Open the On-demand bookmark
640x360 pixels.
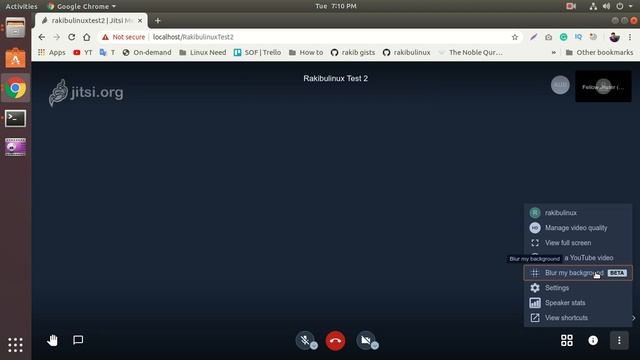[147, 52]
